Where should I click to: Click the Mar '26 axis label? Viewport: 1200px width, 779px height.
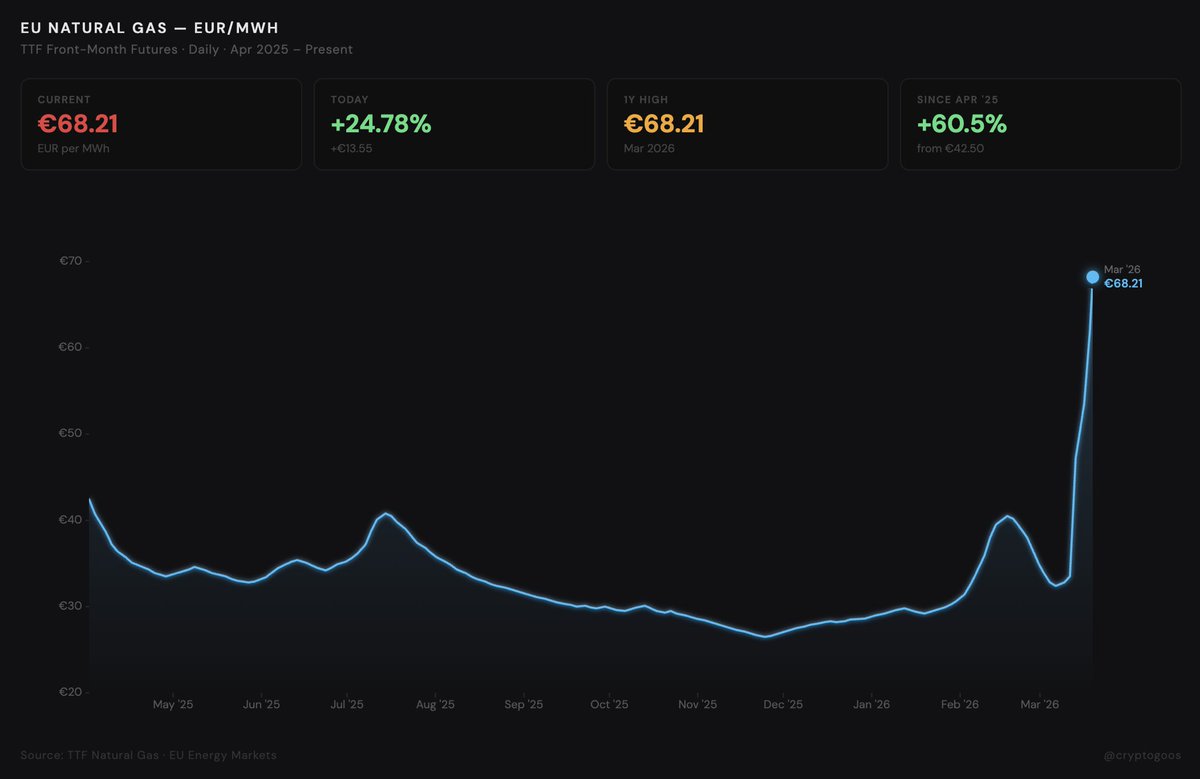click(x=1041, y=704)
